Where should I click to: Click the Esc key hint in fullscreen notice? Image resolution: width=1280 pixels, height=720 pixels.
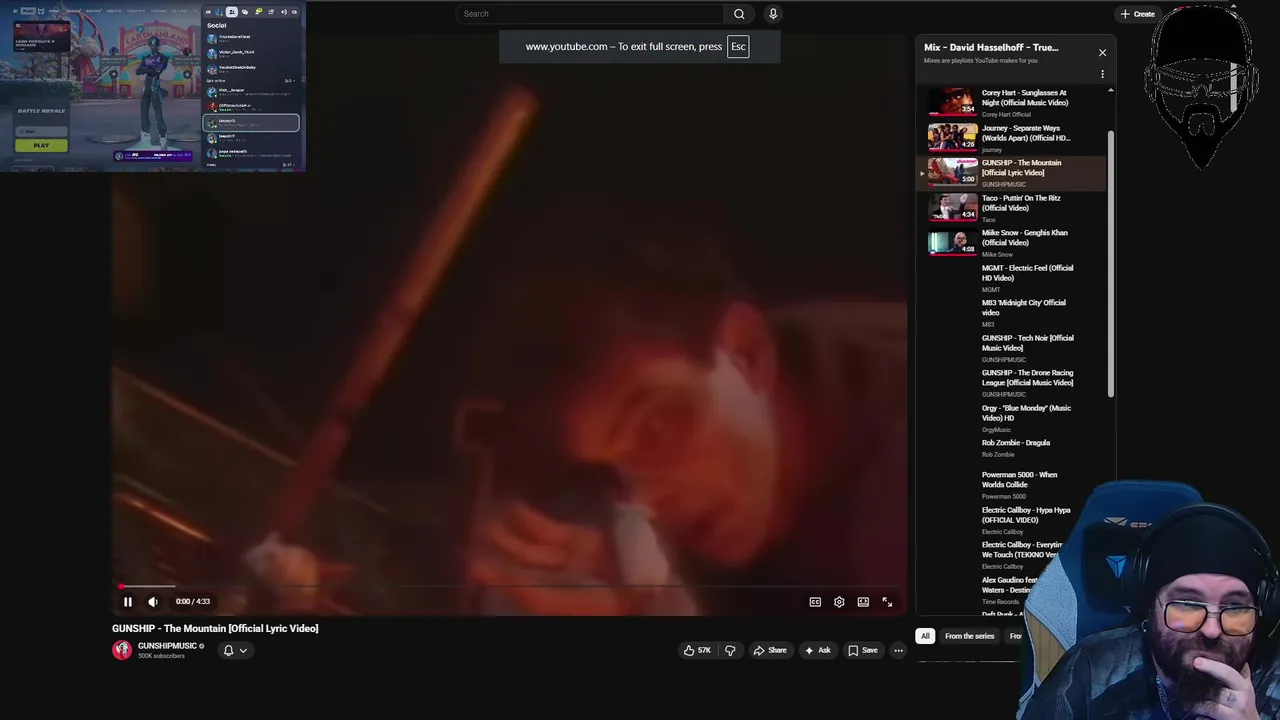point(738,46)
